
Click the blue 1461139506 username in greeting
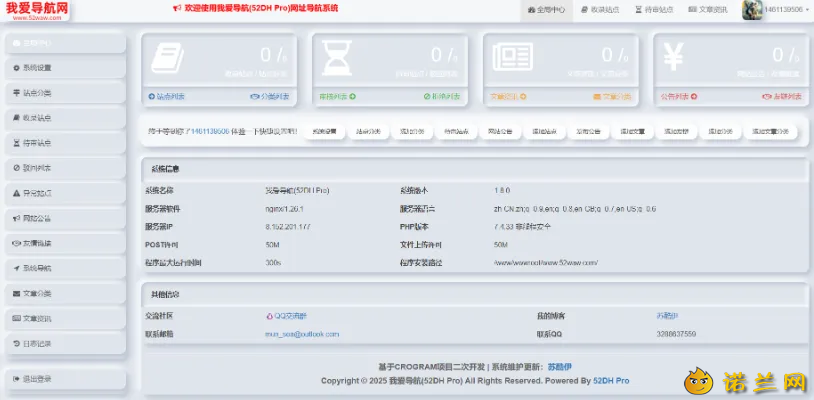(x=210, y=132)
